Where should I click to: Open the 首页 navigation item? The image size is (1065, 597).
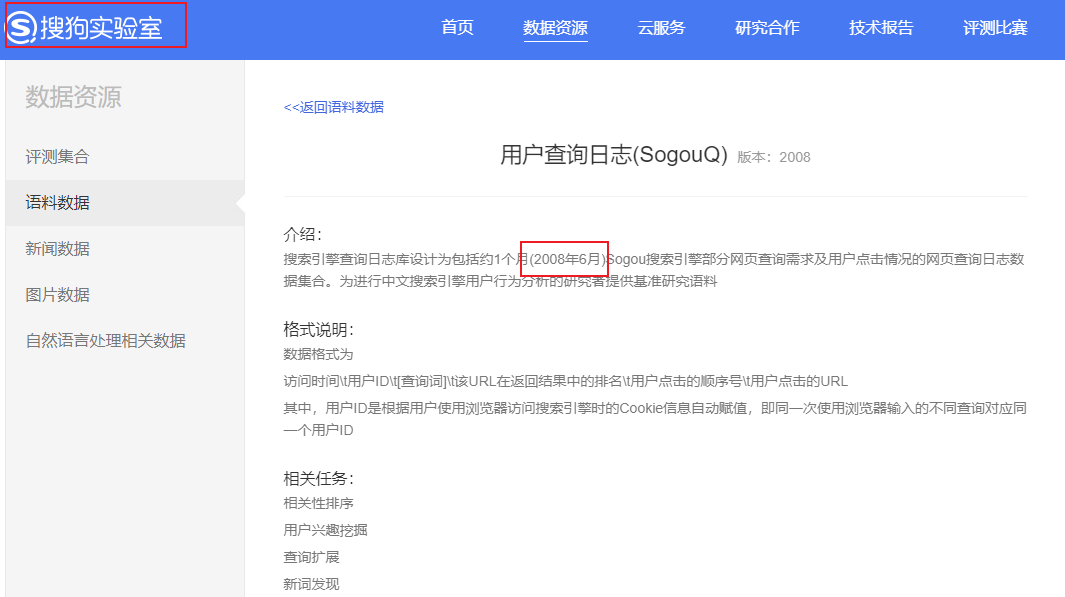(457, 28)
